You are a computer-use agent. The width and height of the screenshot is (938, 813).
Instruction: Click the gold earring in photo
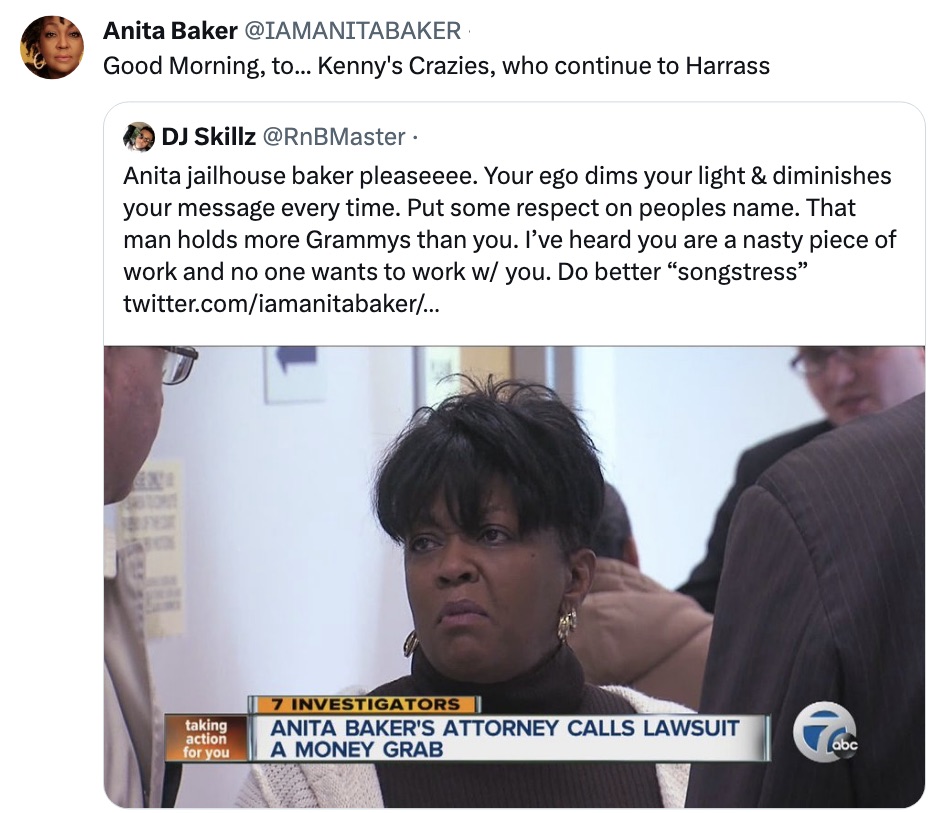click(566, 624)
